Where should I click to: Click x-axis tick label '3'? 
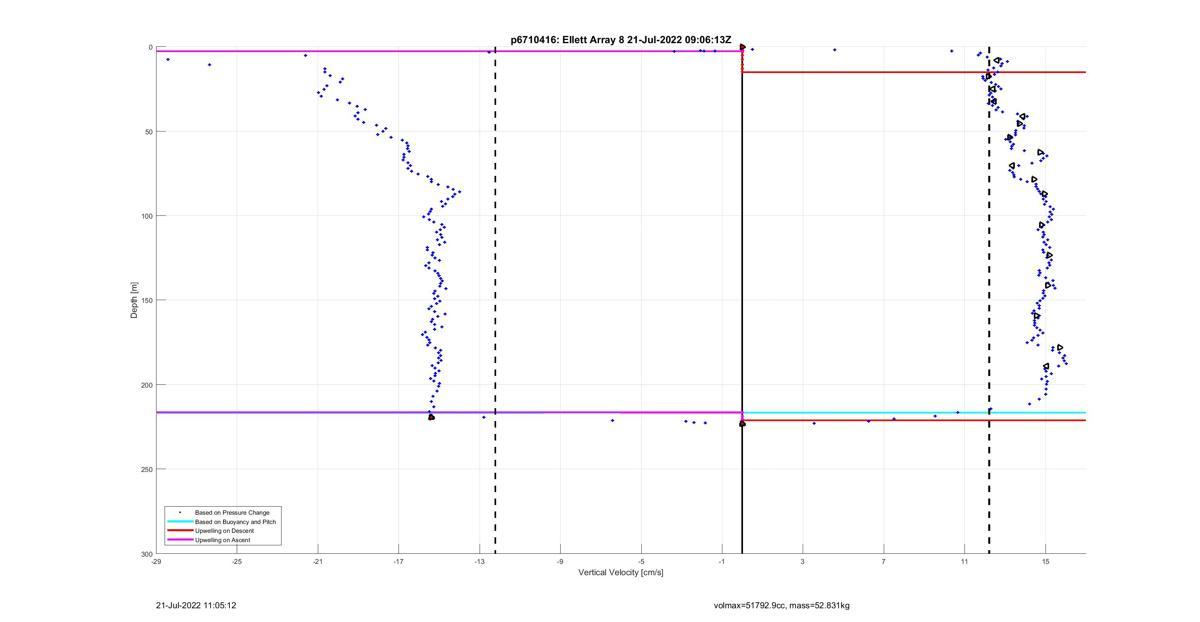click(803, 562)
